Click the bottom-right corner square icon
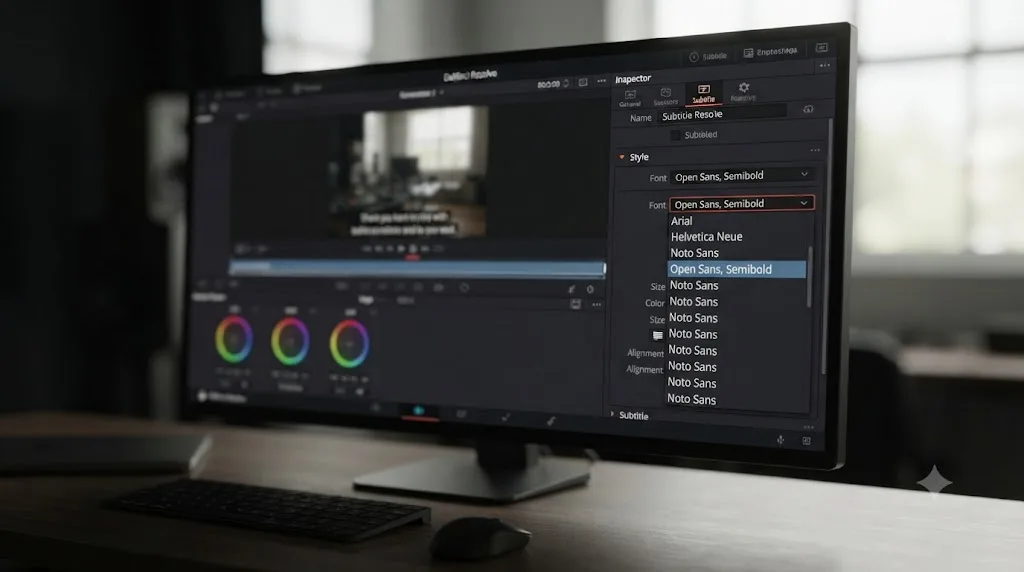This screenshot has width=1024, height=572. click(x=807, y=441)
